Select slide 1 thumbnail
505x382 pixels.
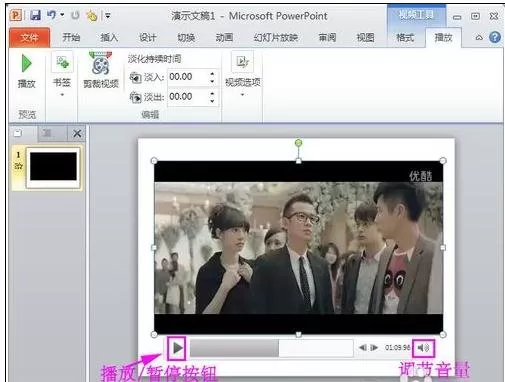pyautogui.click(x=53, y=167)
